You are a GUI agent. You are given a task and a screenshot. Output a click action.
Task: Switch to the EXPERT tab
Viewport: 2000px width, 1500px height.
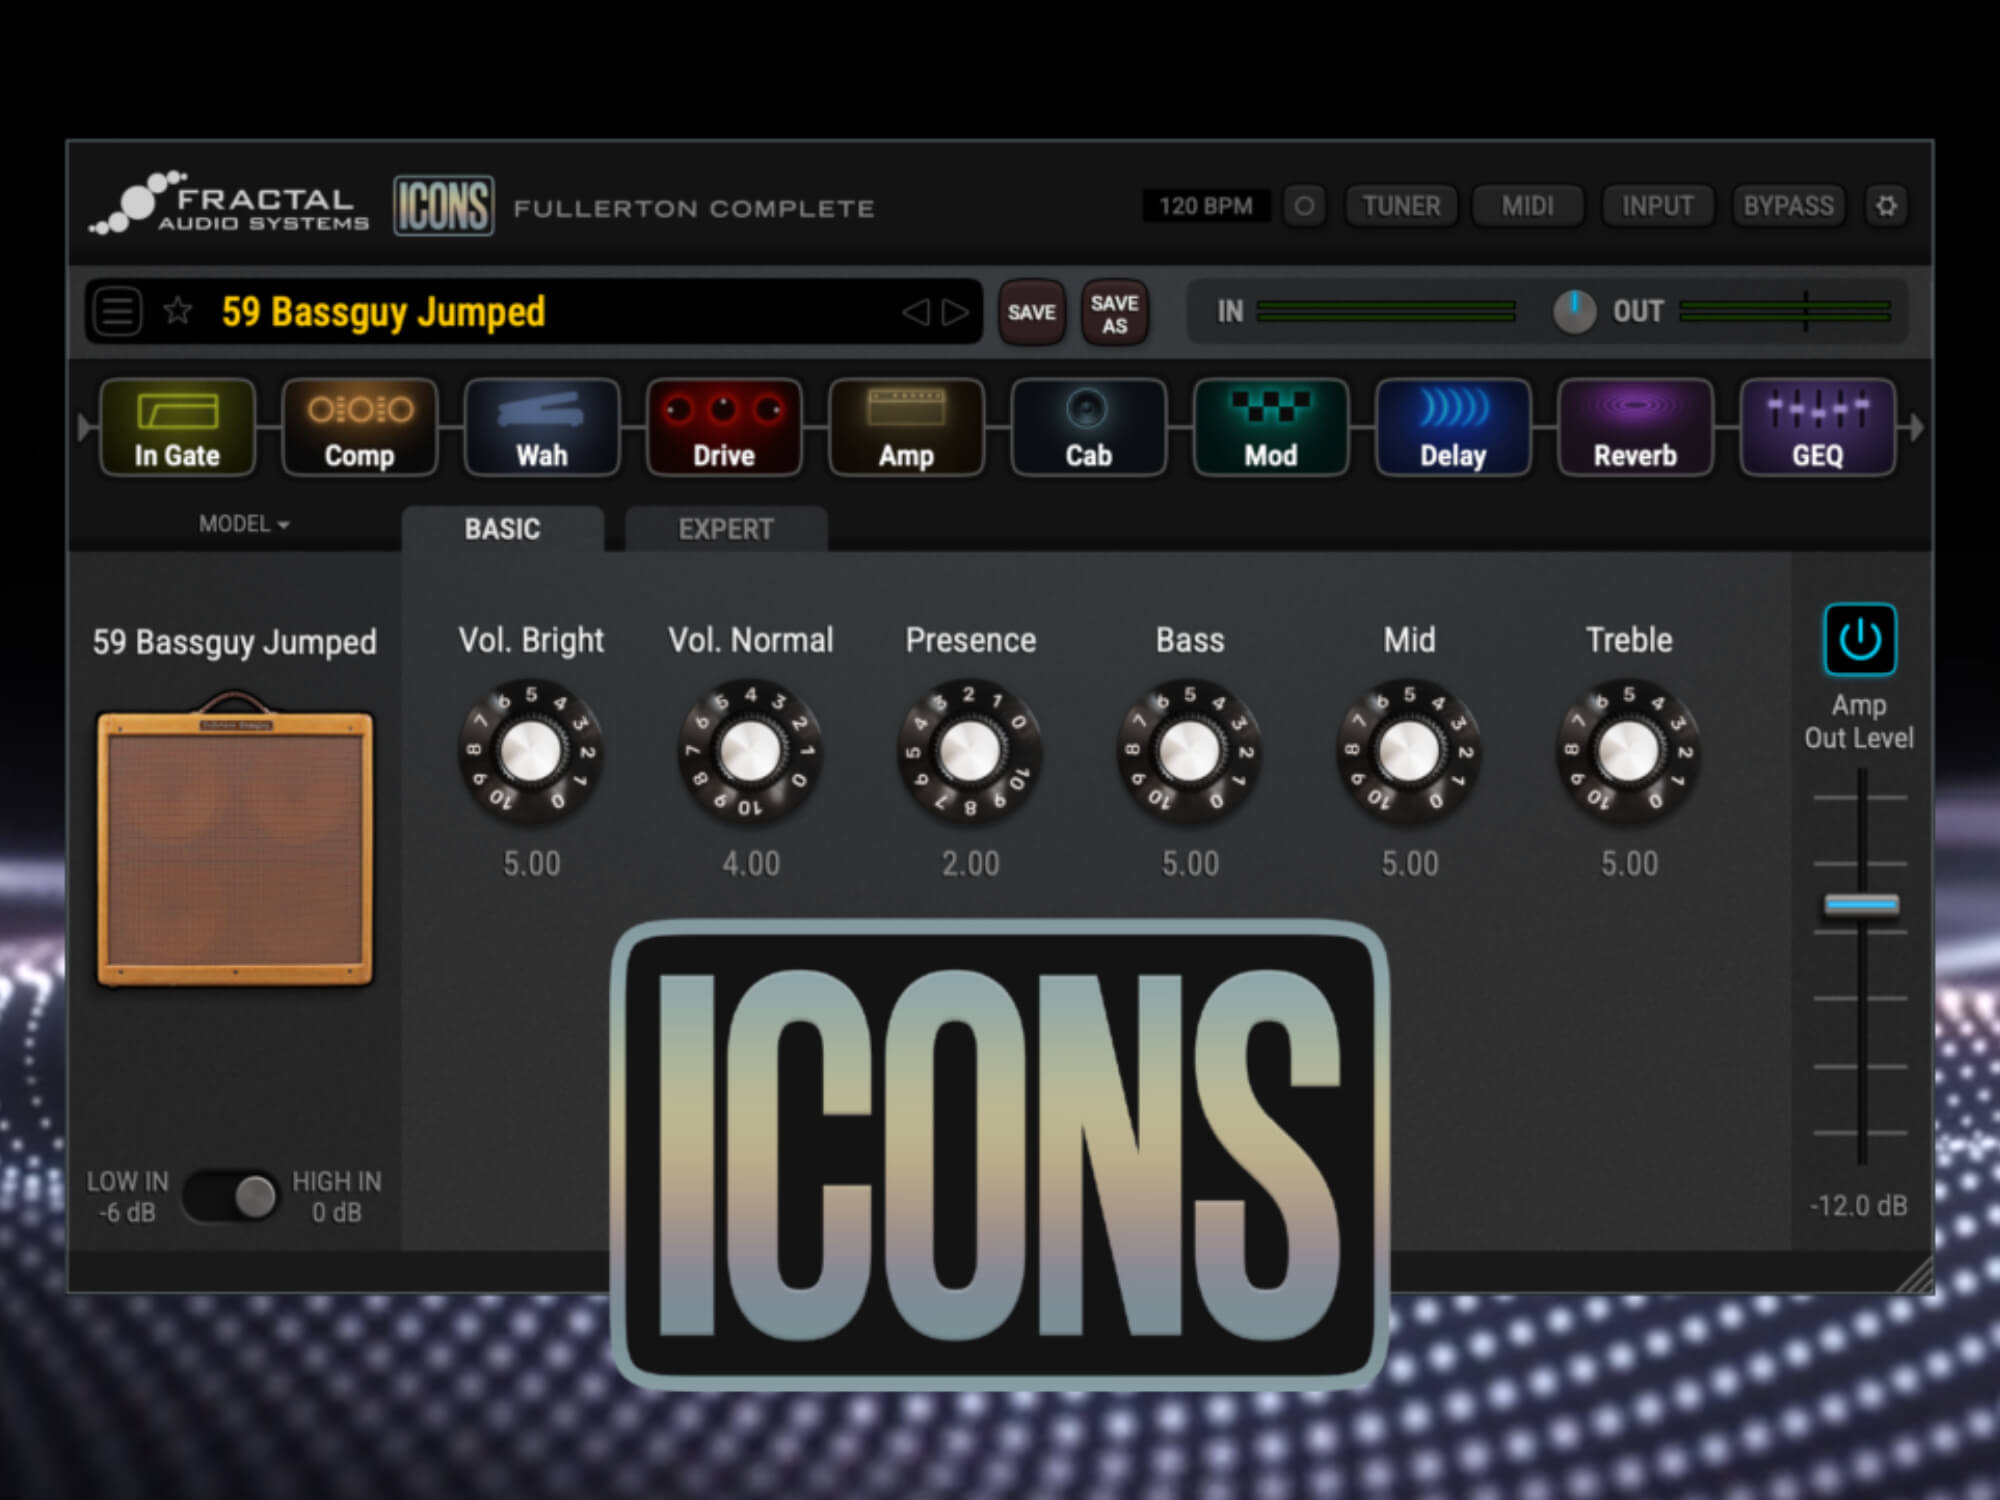tap(725, 529)
